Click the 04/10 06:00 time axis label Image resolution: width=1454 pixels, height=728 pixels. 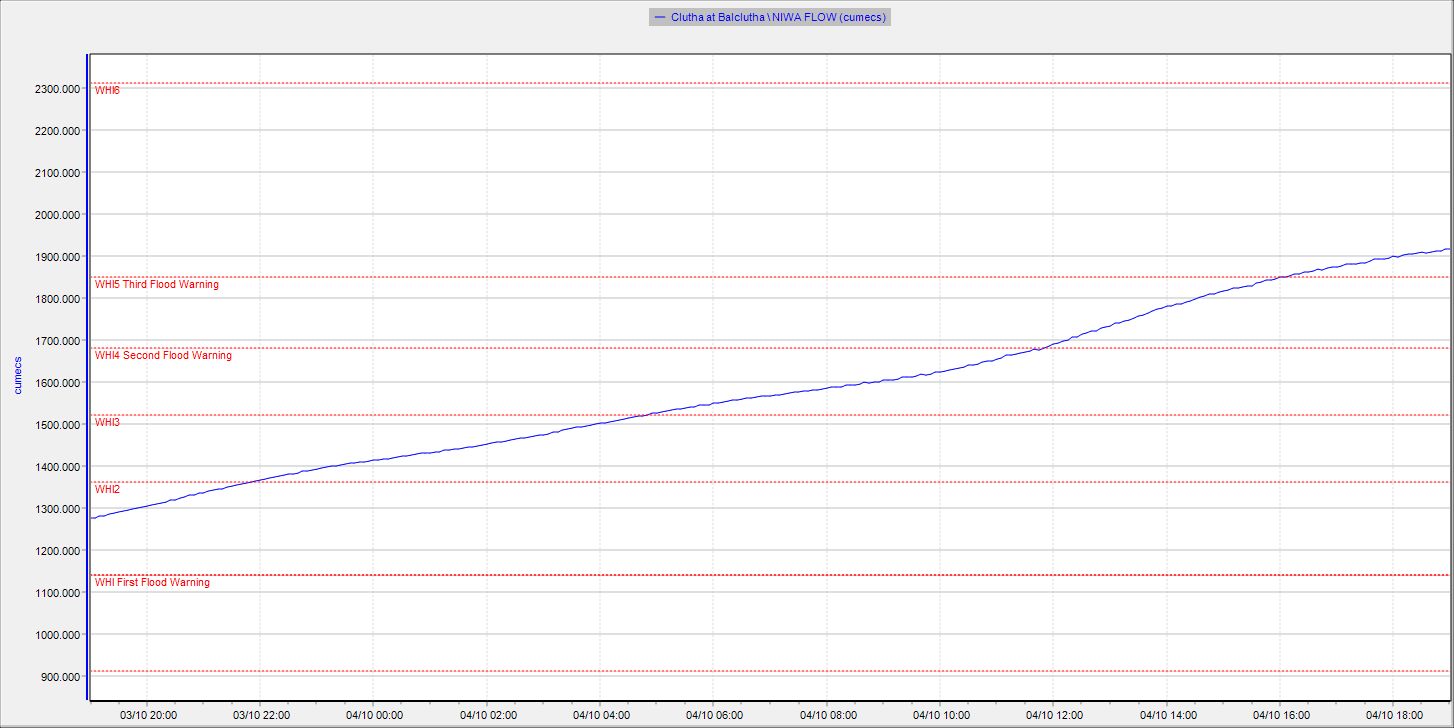click(x=714, y=715)
